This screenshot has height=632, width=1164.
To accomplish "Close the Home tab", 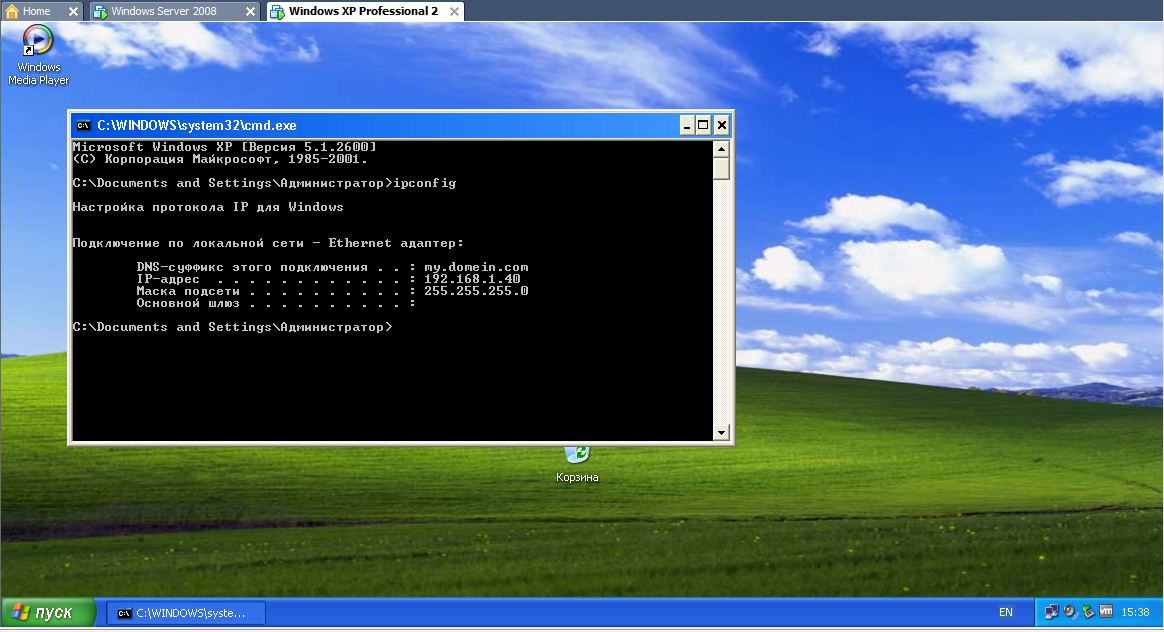I will (73, 11).
